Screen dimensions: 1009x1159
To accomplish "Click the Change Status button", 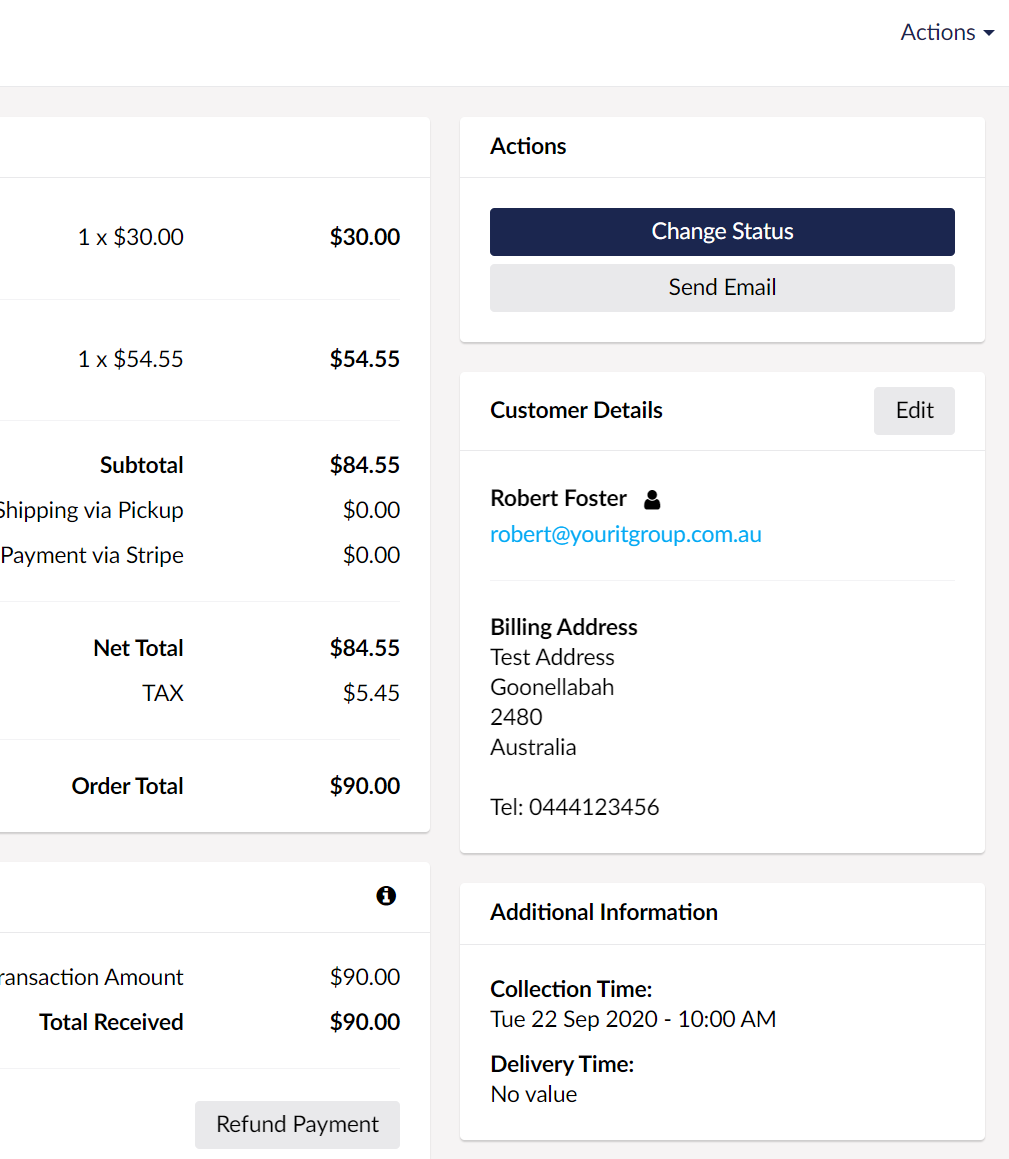I will pyautogui.click(x=722, y=232).
